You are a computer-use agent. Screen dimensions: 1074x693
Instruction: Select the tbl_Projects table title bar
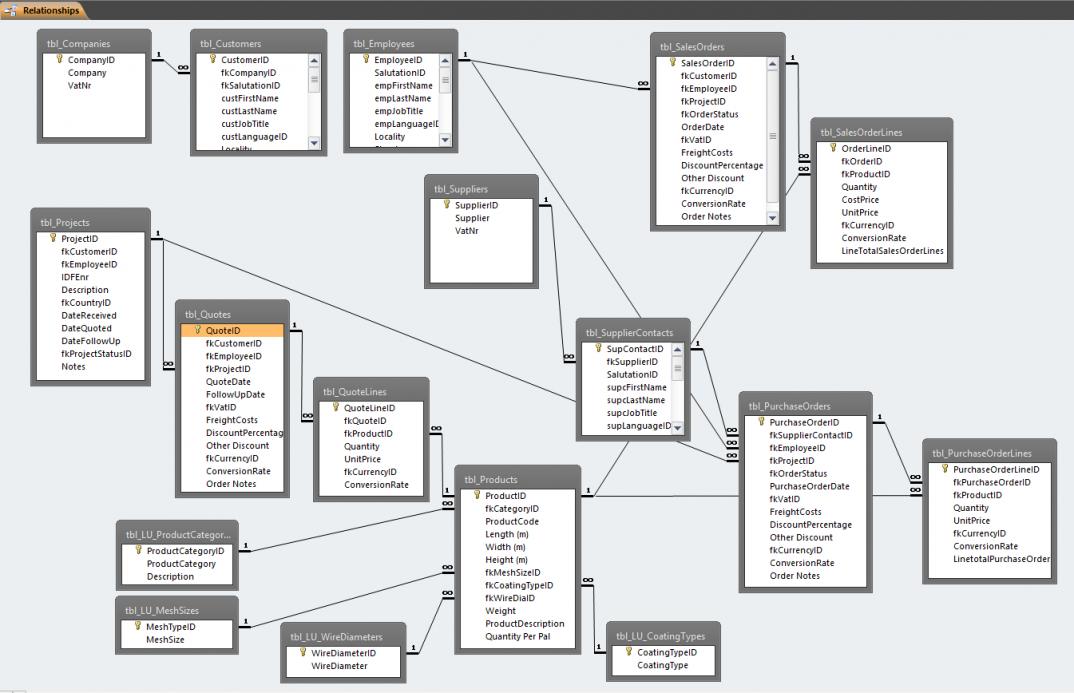90,221
